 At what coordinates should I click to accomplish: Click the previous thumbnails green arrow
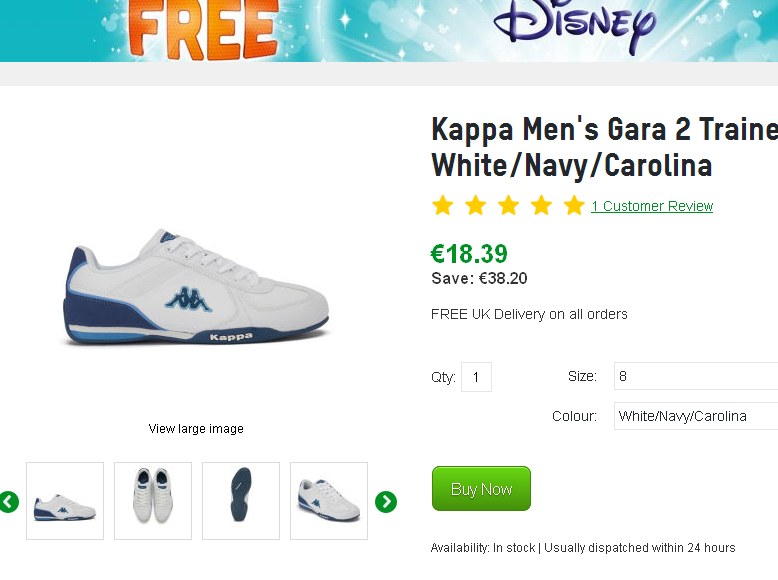9,501
